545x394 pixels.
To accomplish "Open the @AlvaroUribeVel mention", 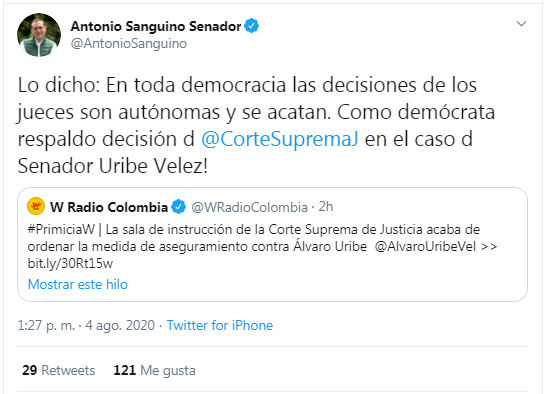I will (x=425, y=247).
